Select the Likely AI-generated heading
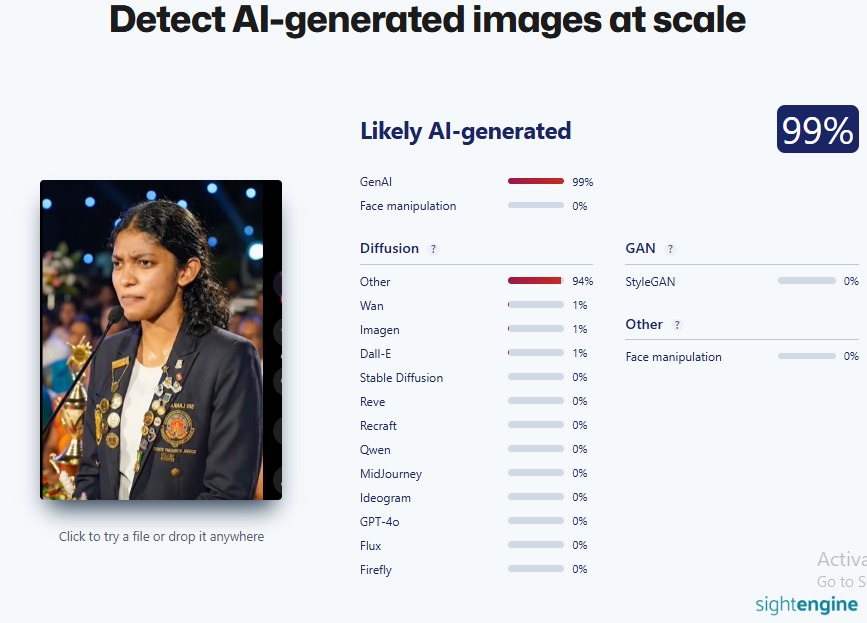 [466, 132]
